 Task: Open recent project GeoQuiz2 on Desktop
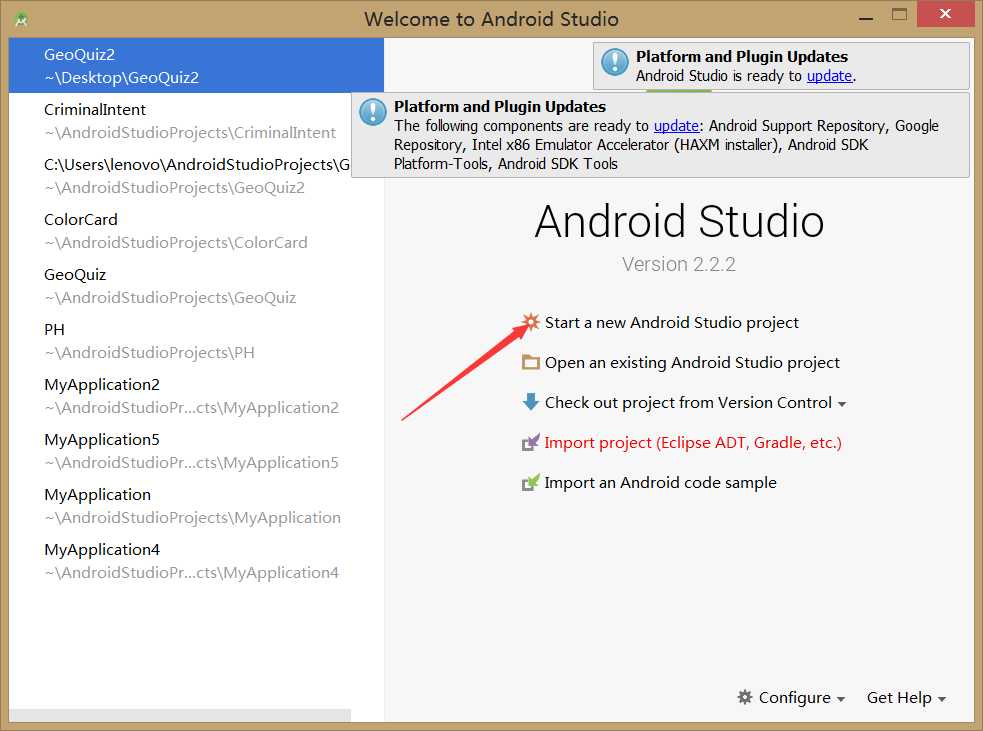pyautogui.click(x=196, y=65)
